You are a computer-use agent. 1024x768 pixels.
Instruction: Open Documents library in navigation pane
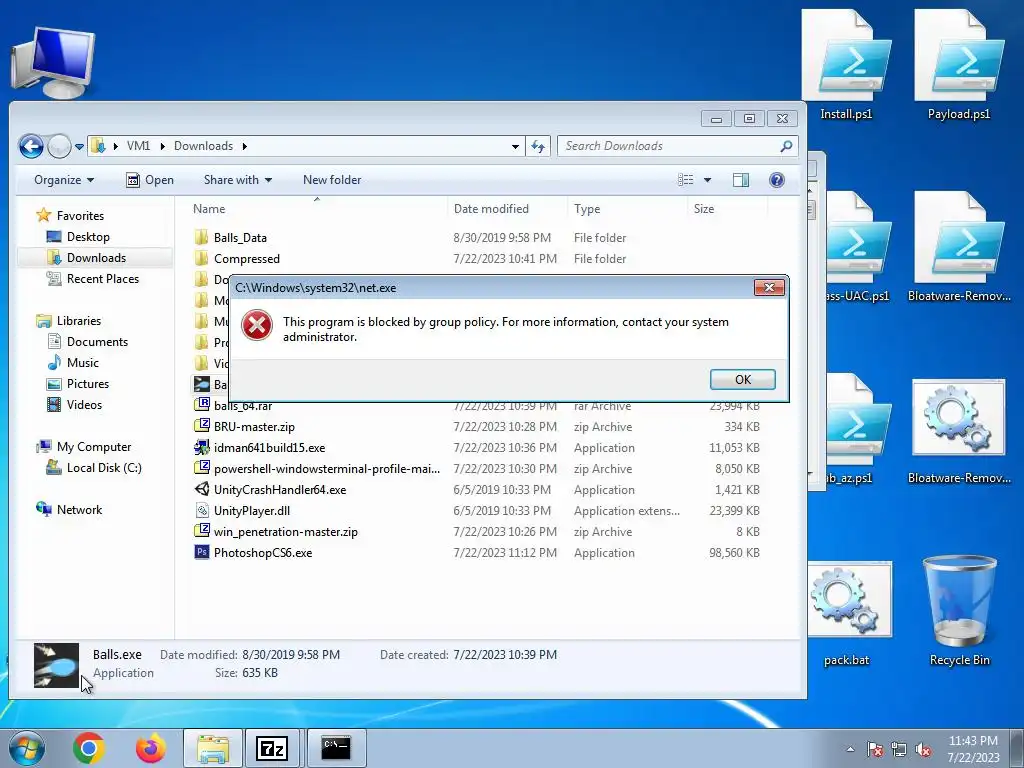pyautogui.click(x=97, y=342)
